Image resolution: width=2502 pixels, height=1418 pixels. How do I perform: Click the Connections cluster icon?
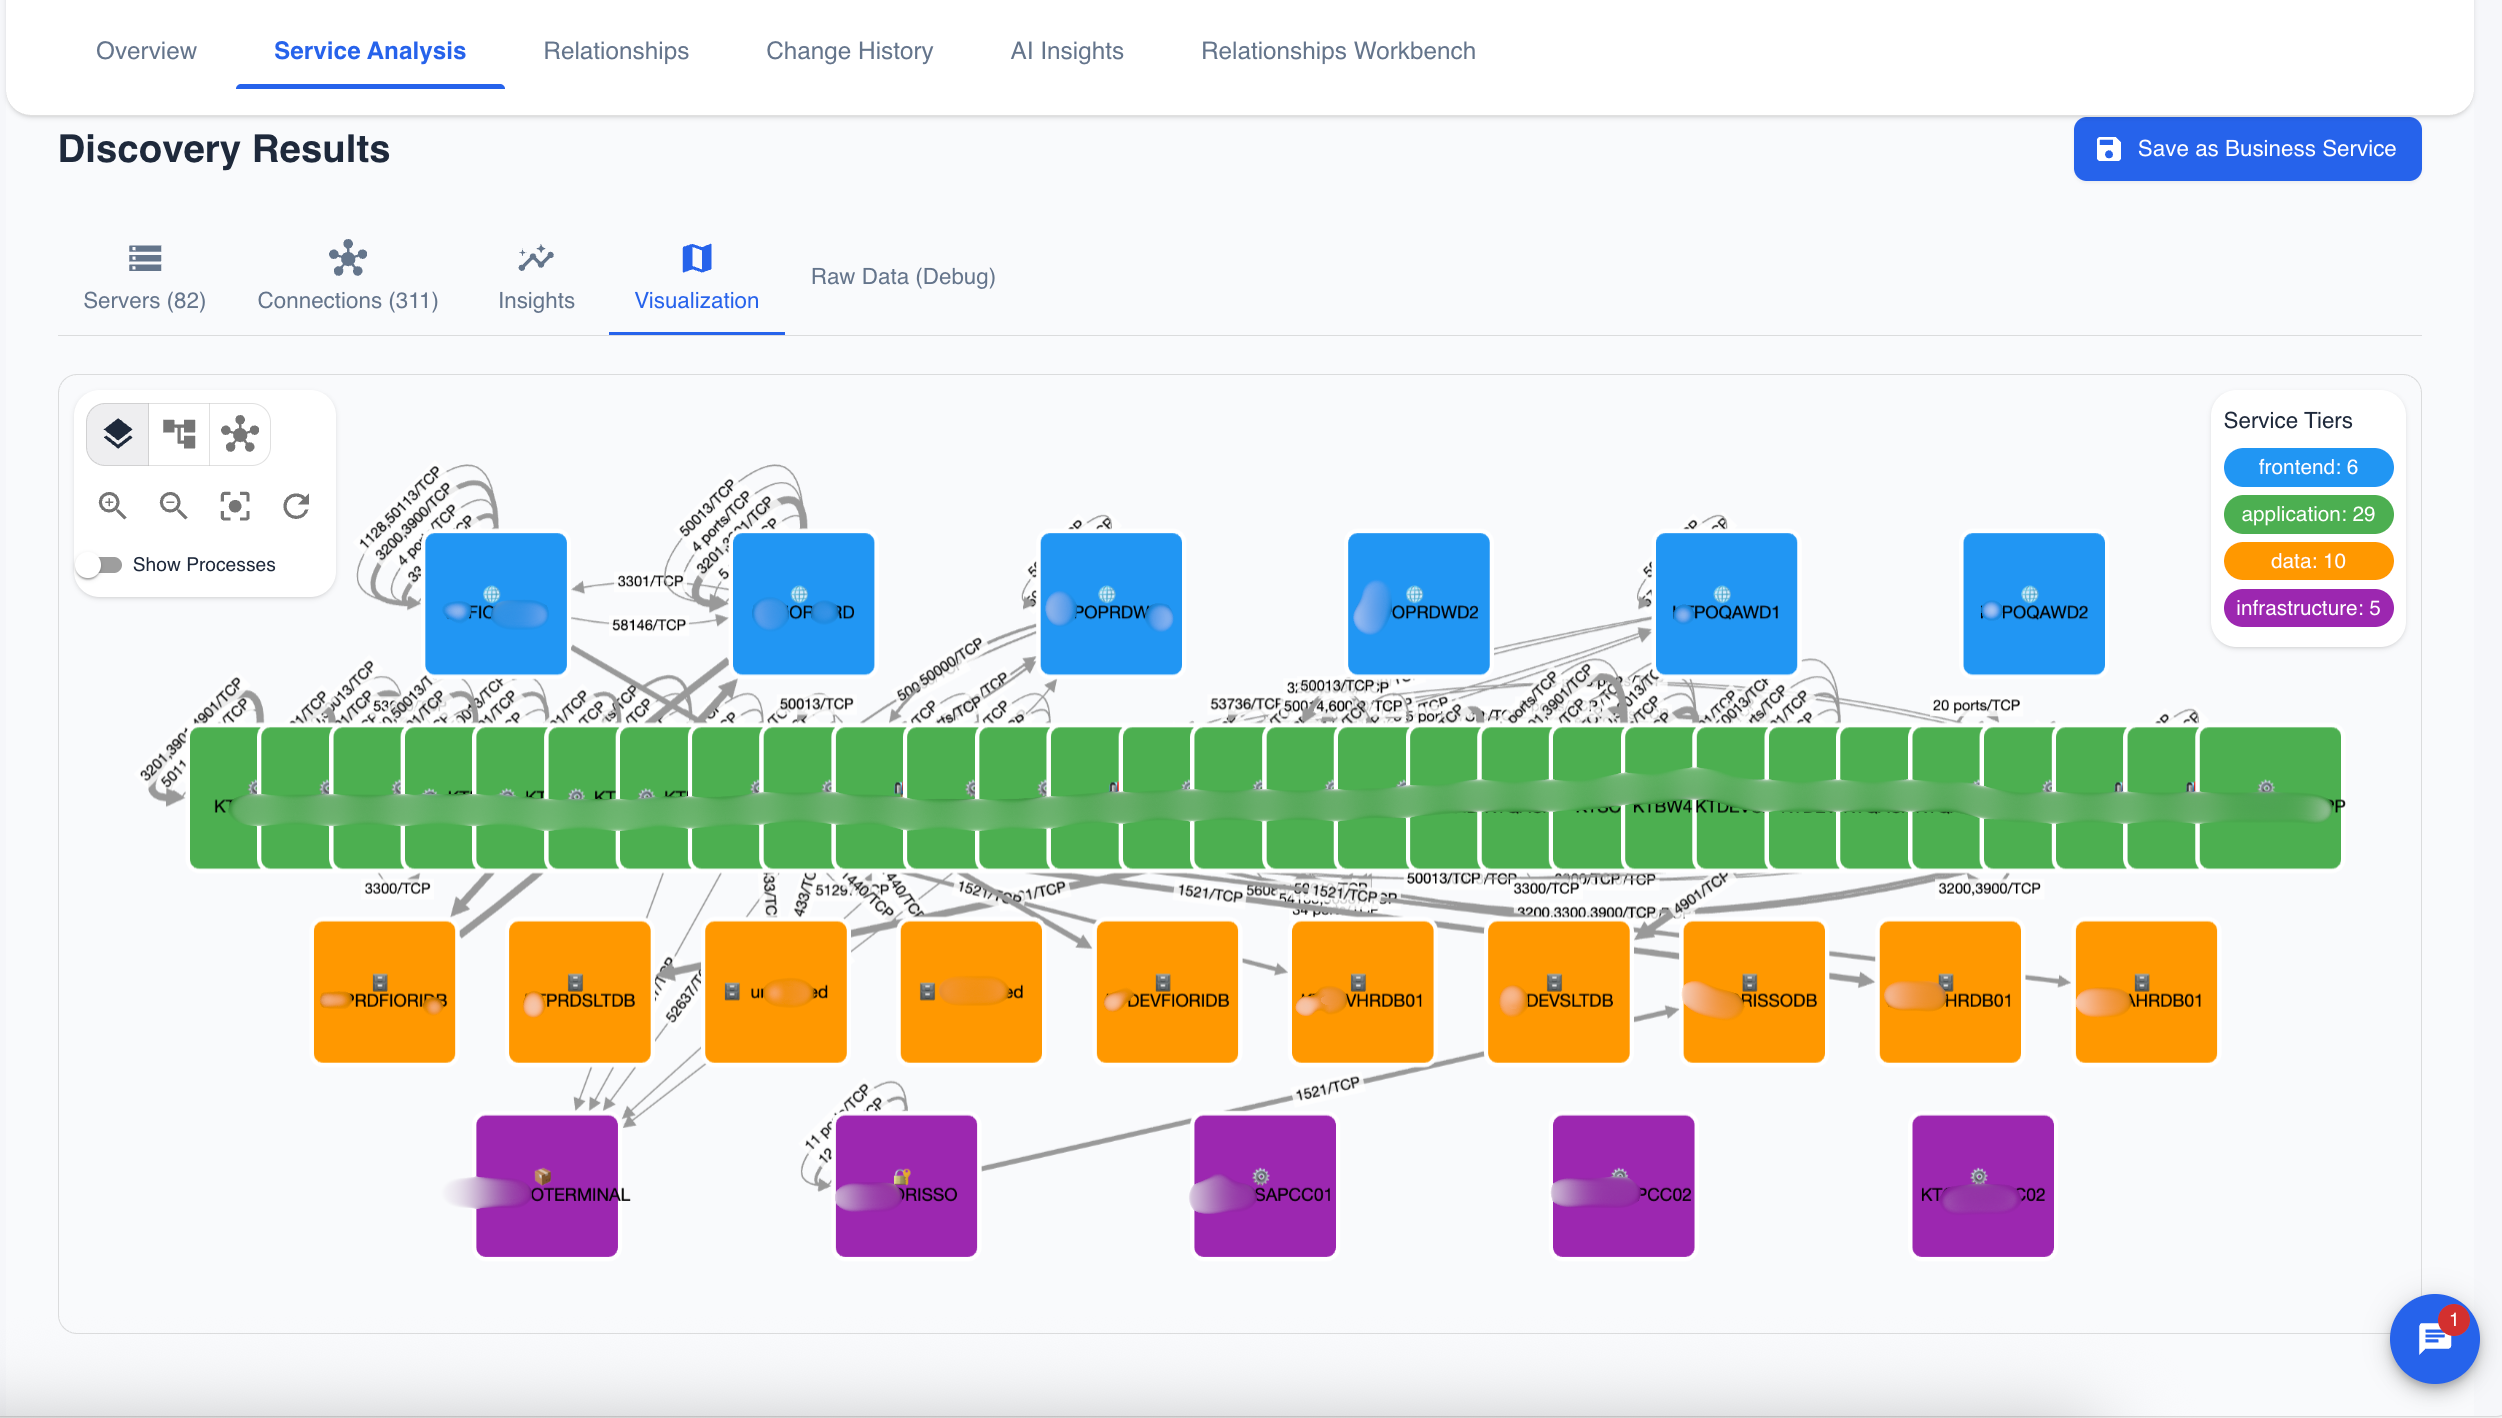pos(348,258)
